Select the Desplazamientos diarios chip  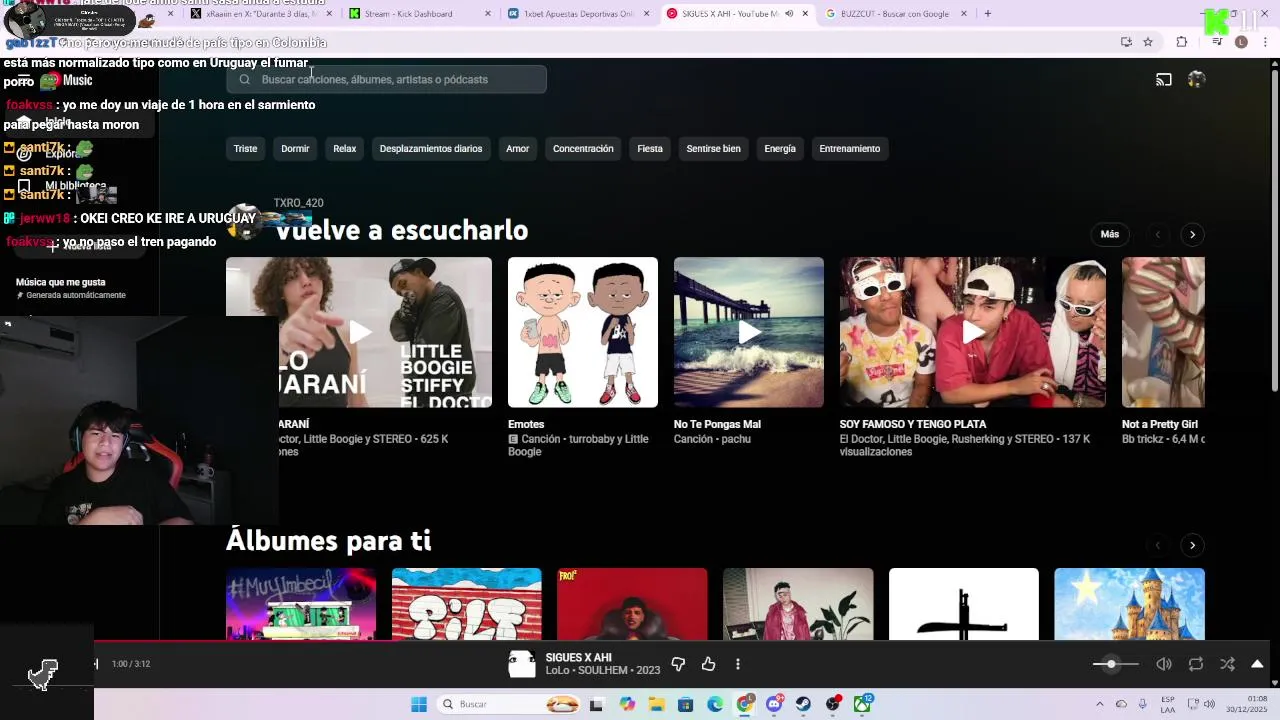click(x=431, y=149)
